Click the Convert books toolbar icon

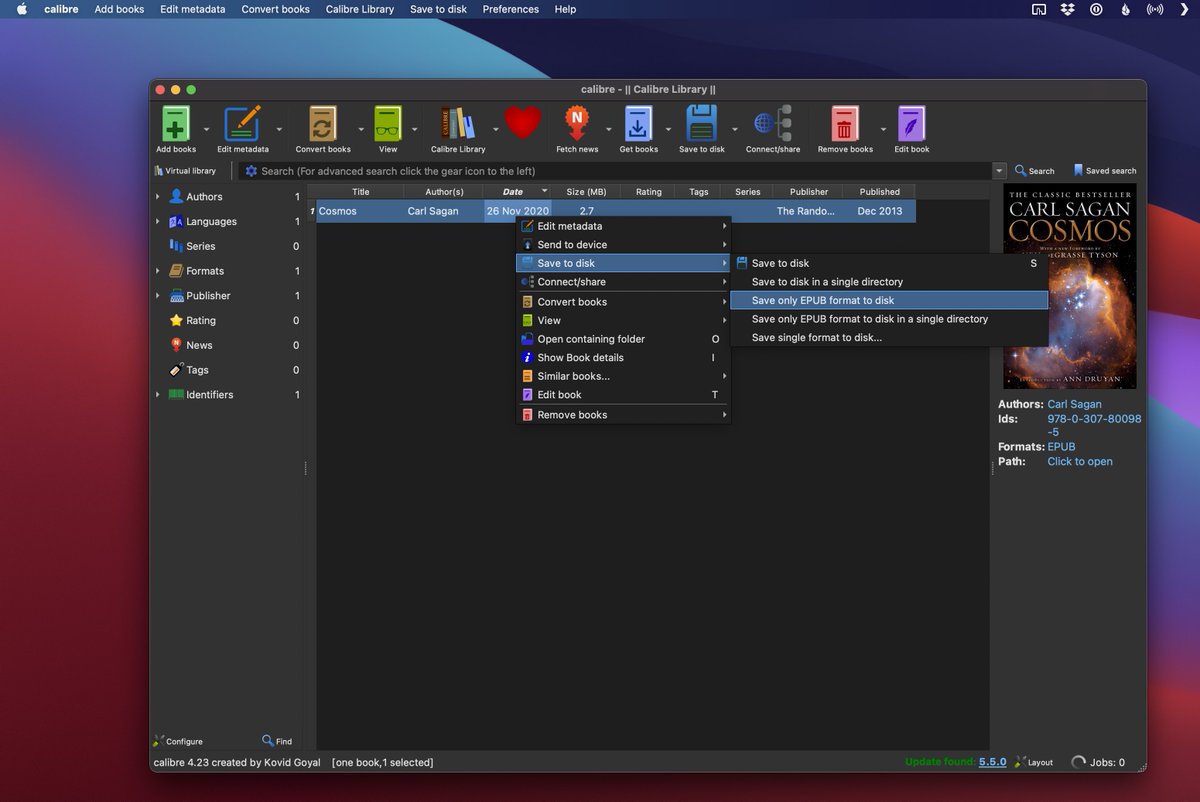[323, 124]
